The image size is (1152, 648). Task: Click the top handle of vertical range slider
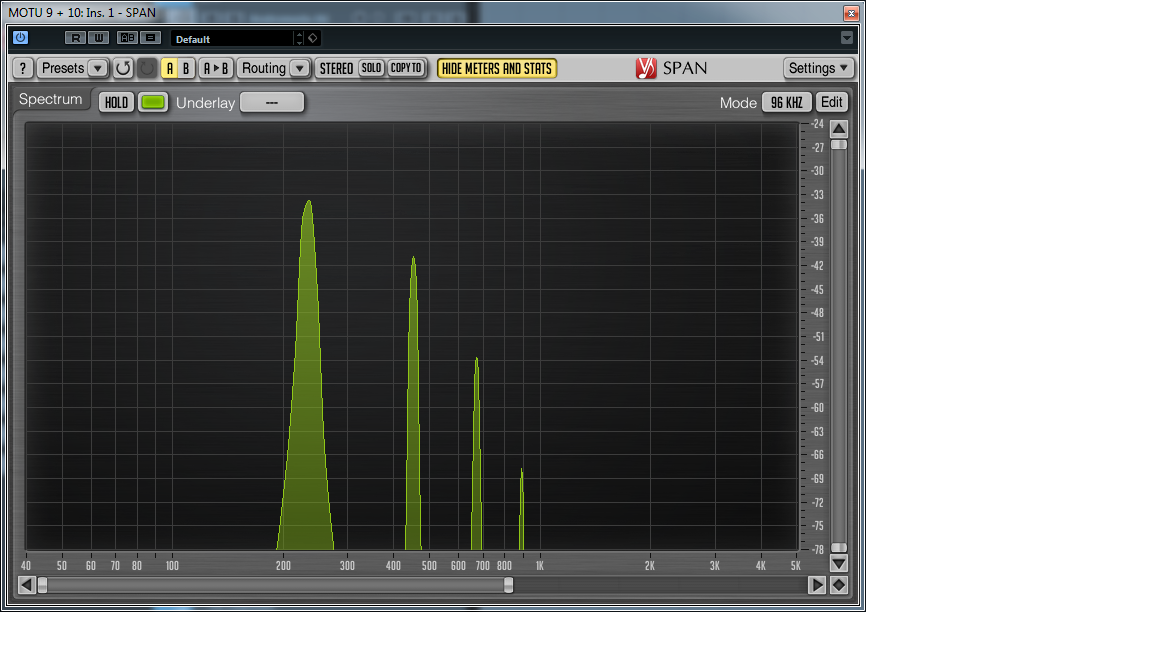pyautogui.click(x=839, y=145)
